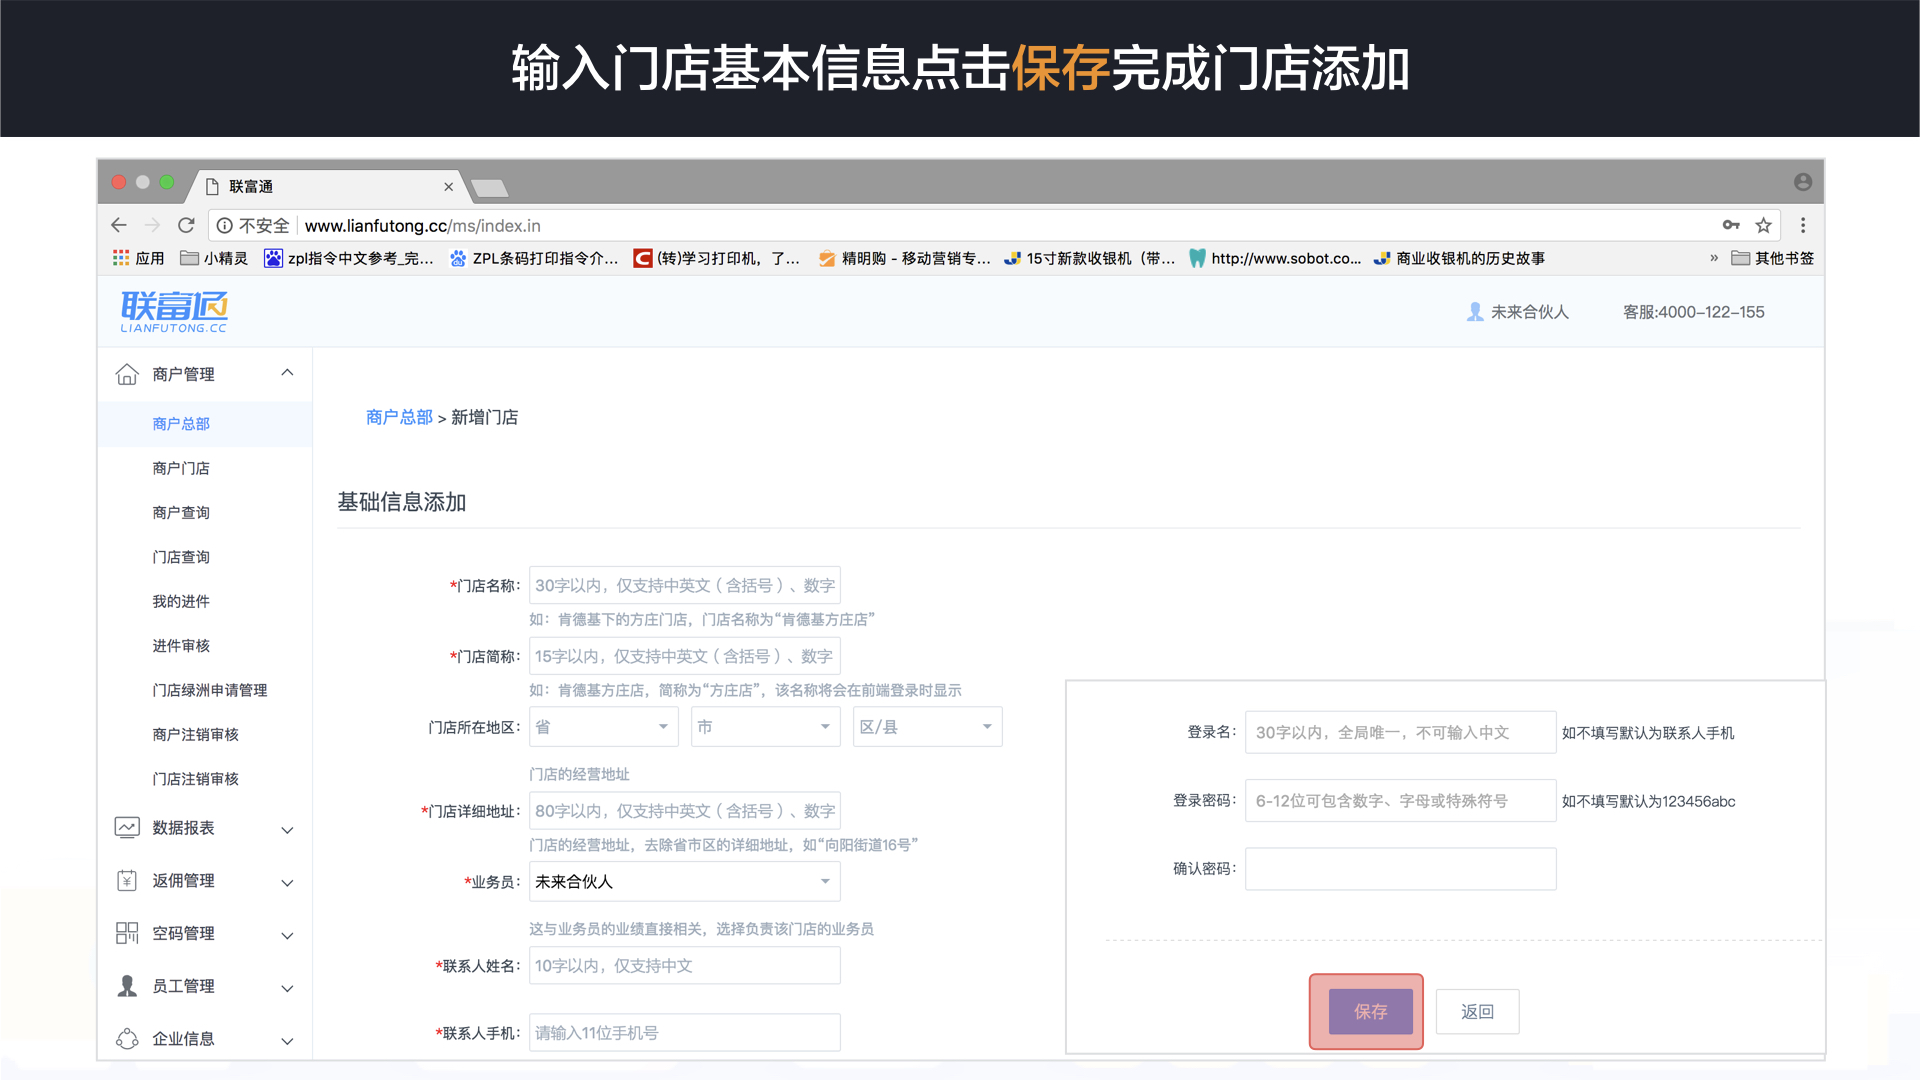Collapse the 商户管理 menu chevron

pyautogui.click(x=287, y=373)
